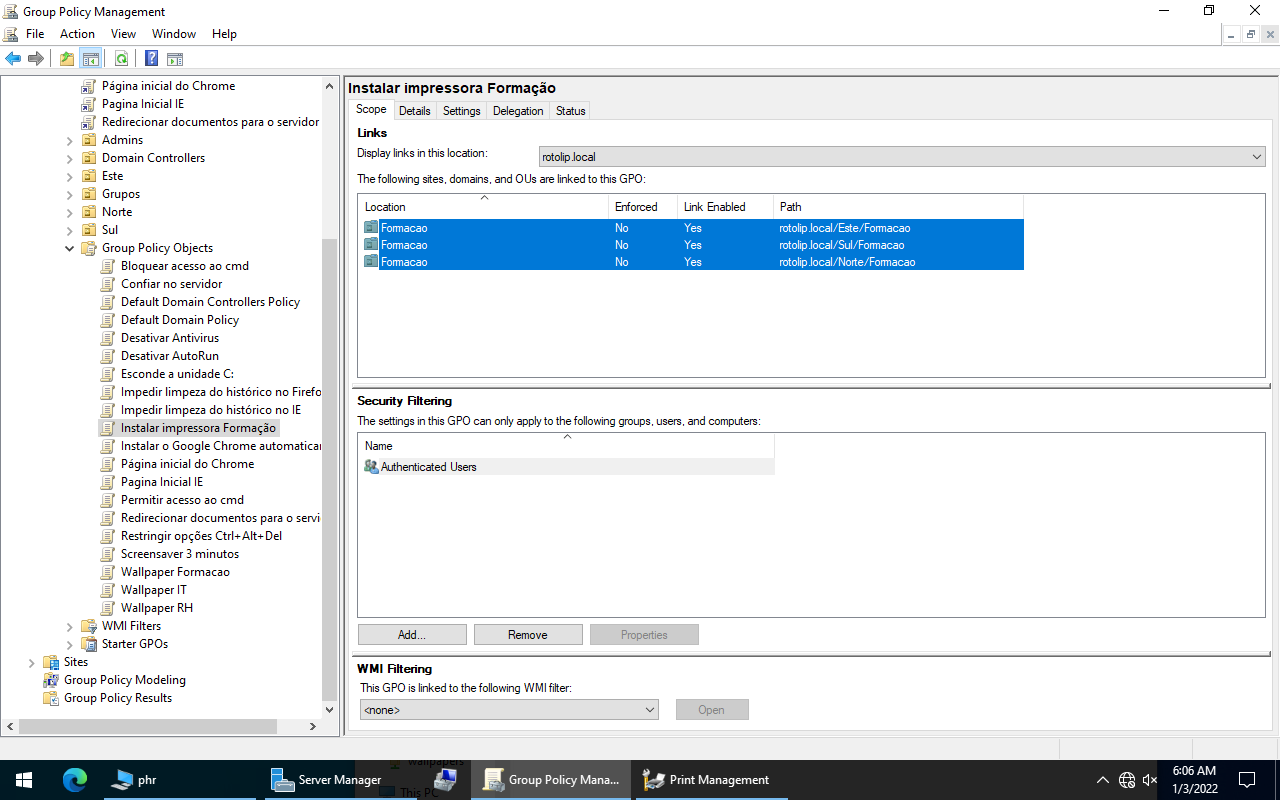Toggle the Show/Hide Action Pane icon
Viewport: 1280px width, 800px height.
point(175,58)
